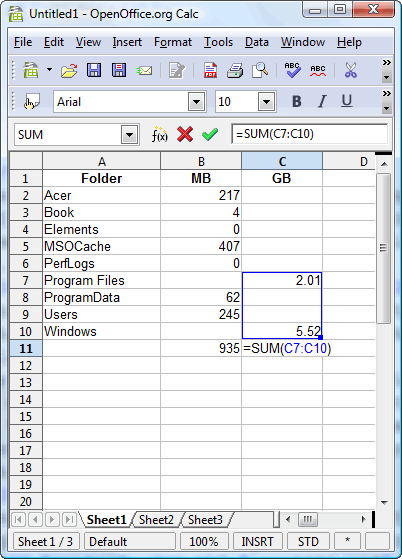This screenshot has height=559, width=402.
Task: Open the New document dropdown arrow
Action: click(x=50, y=70)
